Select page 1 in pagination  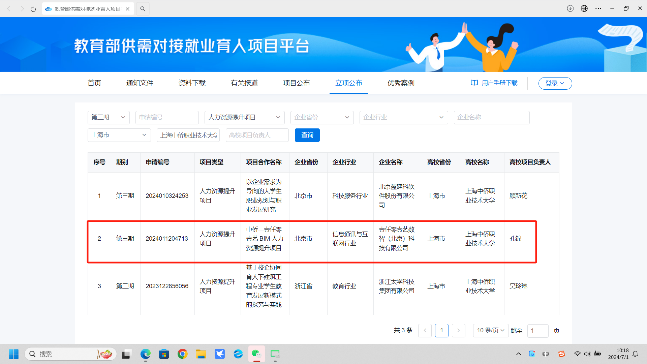click(442, 330)
